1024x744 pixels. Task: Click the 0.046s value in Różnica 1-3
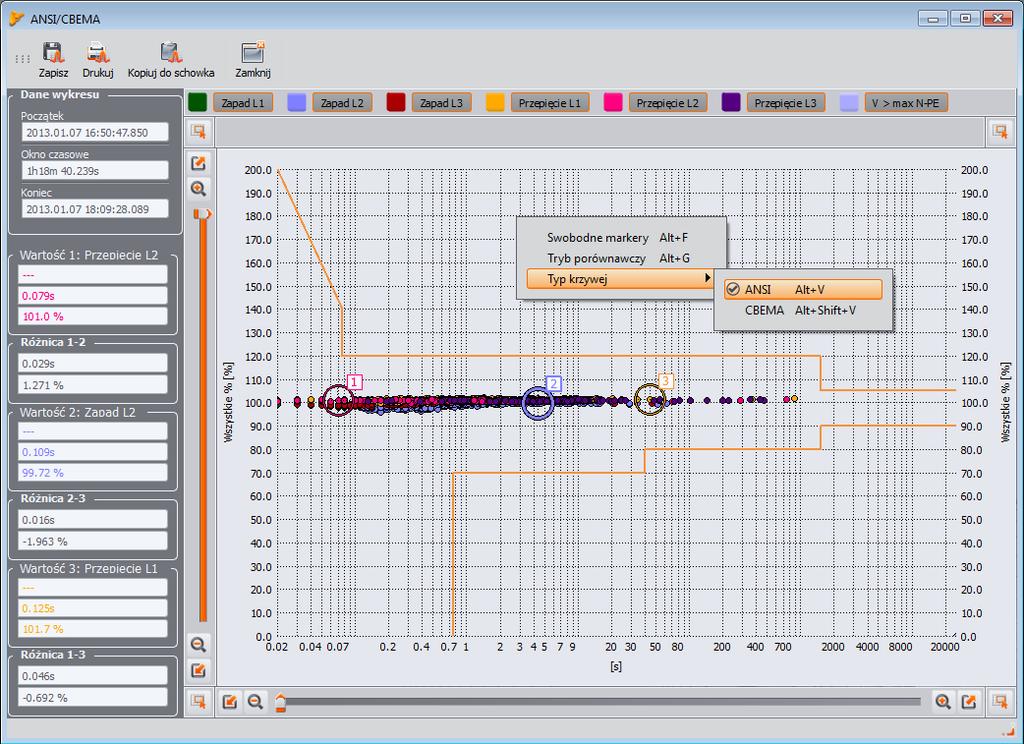click(93, 676)
